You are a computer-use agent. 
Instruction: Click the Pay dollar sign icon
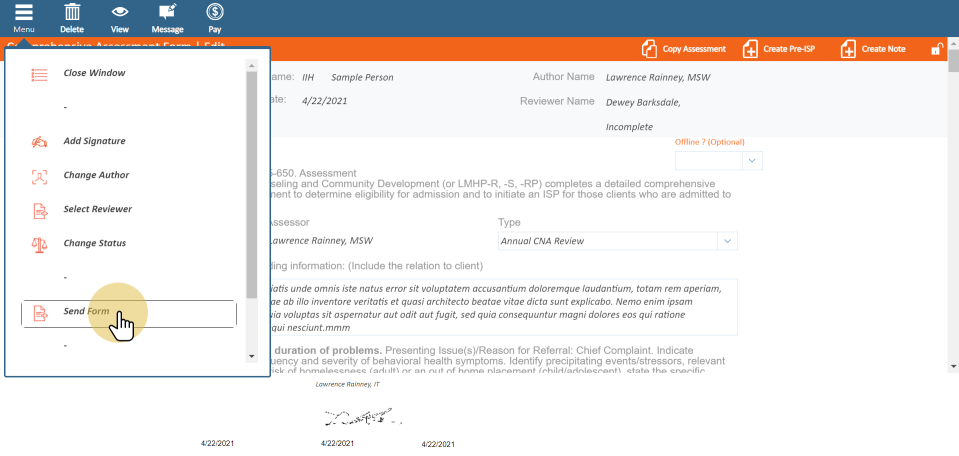tap(214, 13)
